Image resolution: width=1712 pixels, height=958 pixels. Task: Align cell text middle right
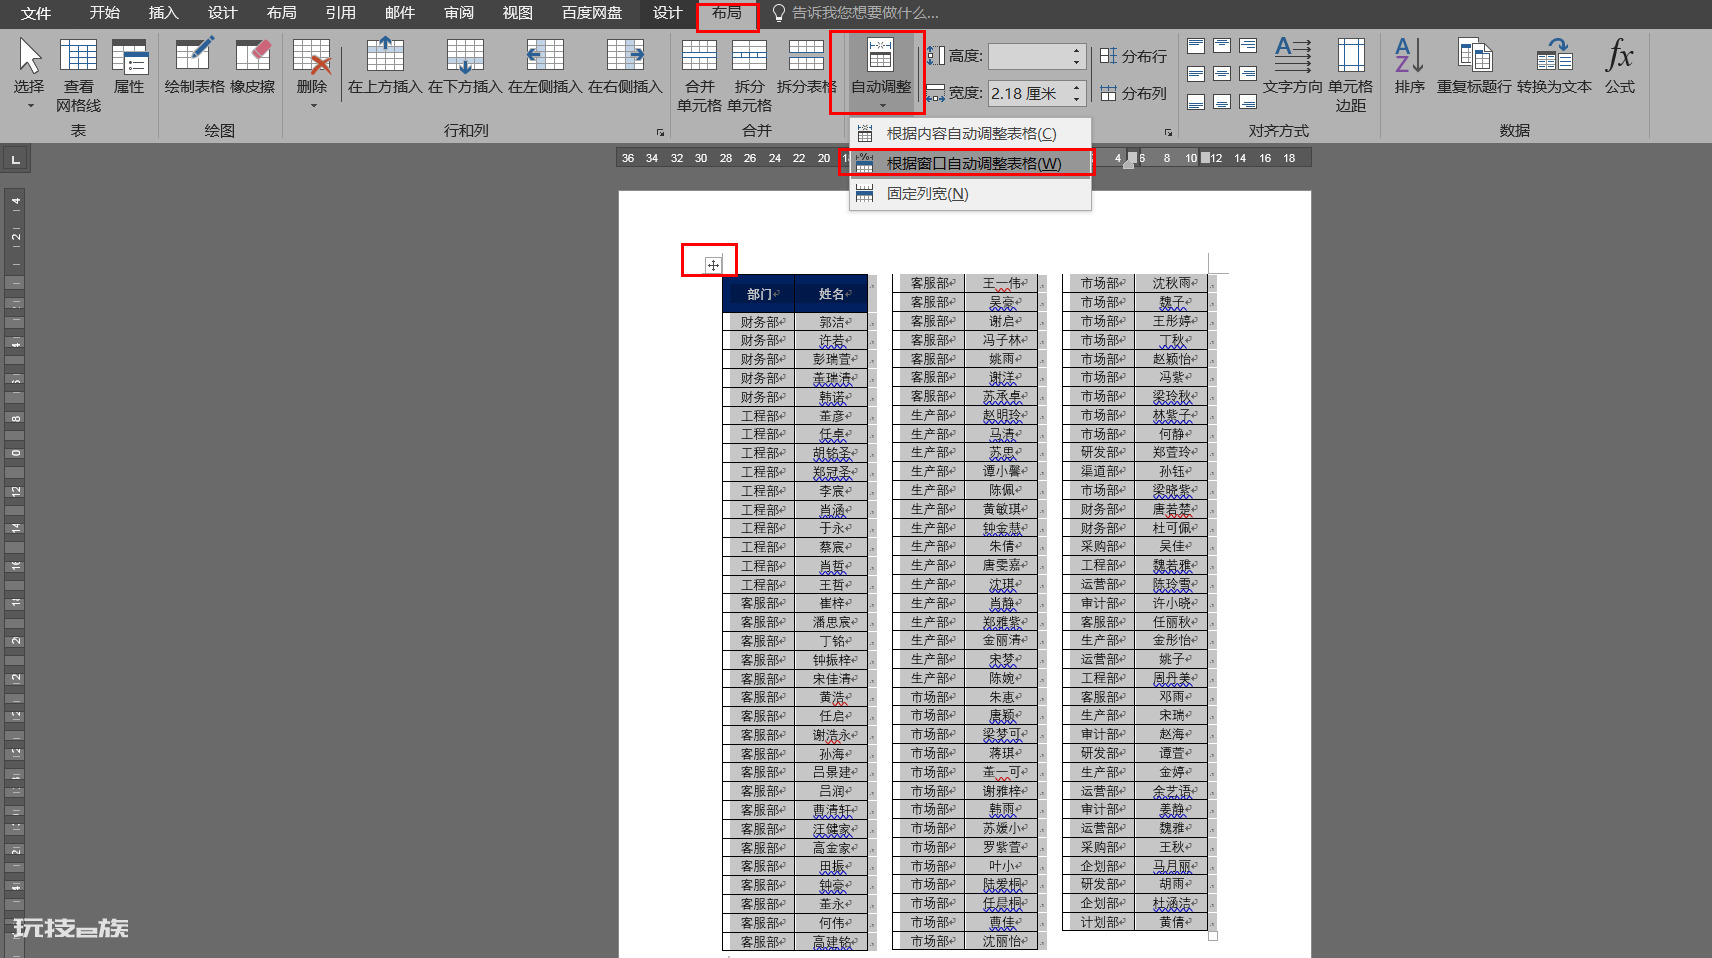[1248, 74]
